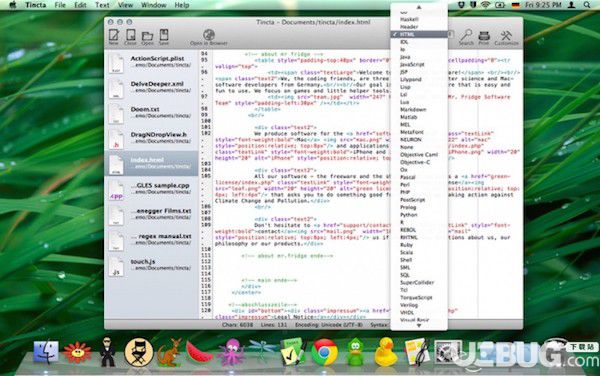Click the clock showing Fri 9:25 PM
600x376 pixels.
click(543, 5)
